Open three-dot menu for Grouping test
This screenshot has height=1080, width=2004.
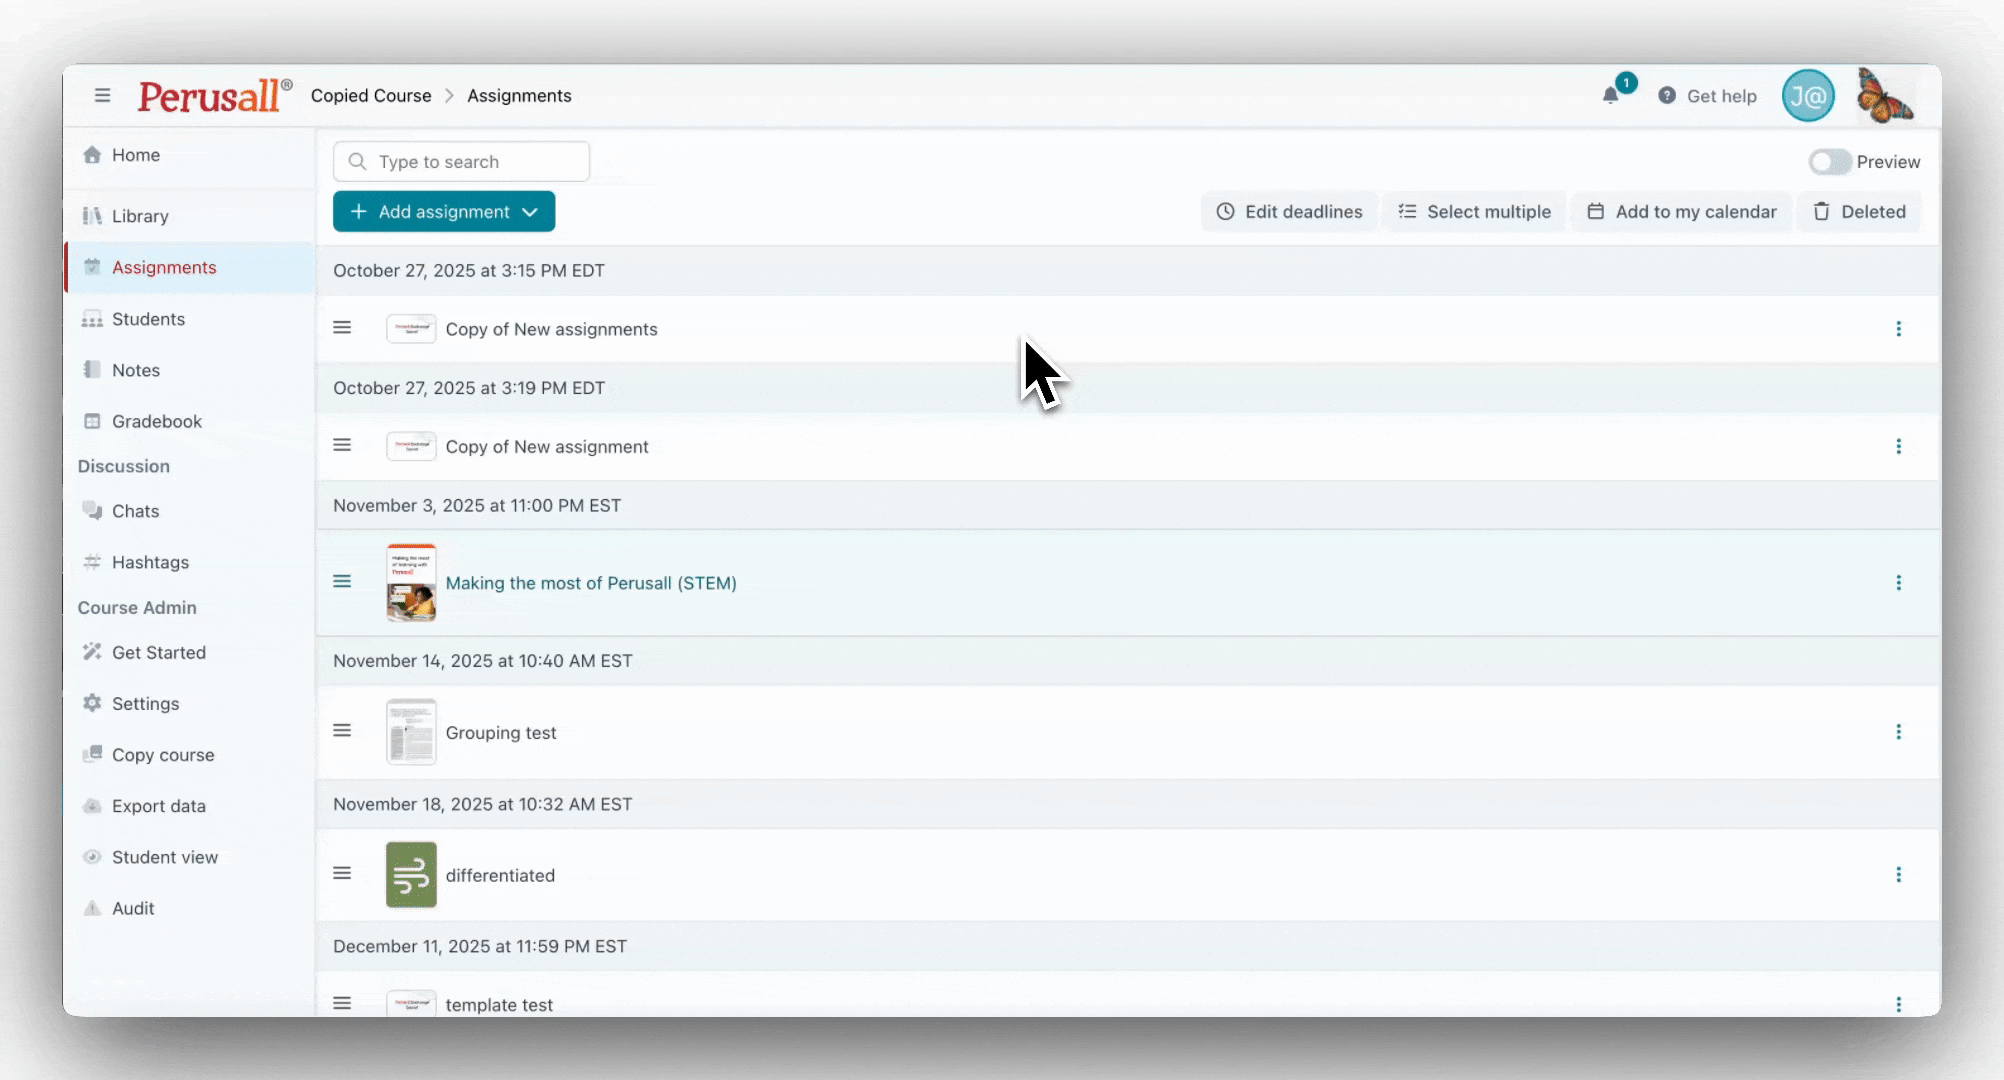[1898, 732]
